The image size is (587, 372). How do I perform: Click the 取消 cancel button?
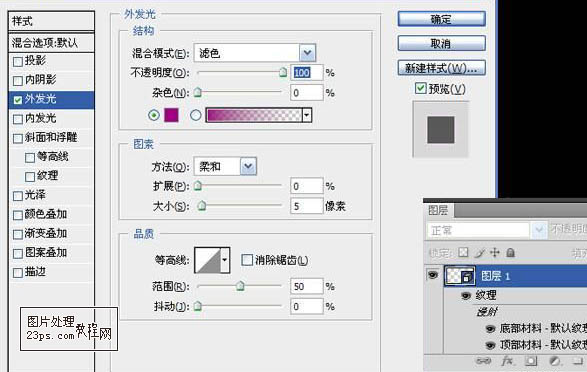[x=441, y=43]
